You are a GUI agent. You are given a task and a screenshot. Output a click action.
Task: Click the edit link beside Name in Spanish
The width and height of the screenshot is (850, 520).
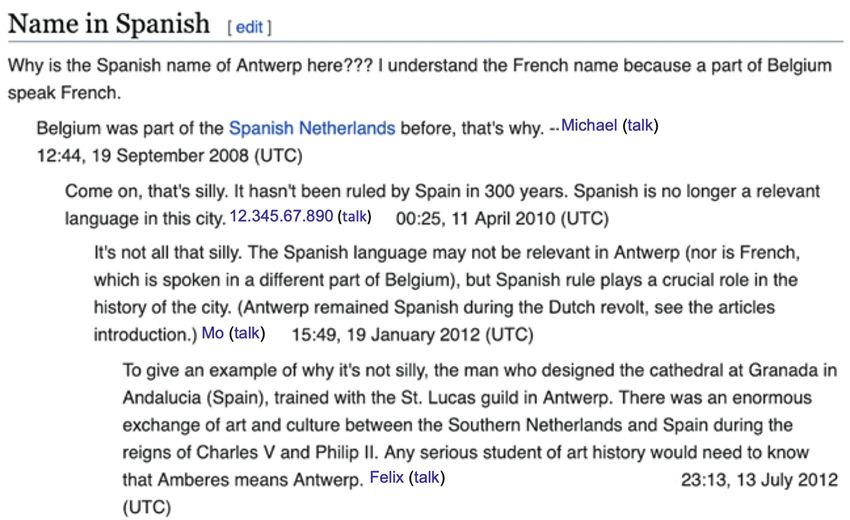click(249, 27)
